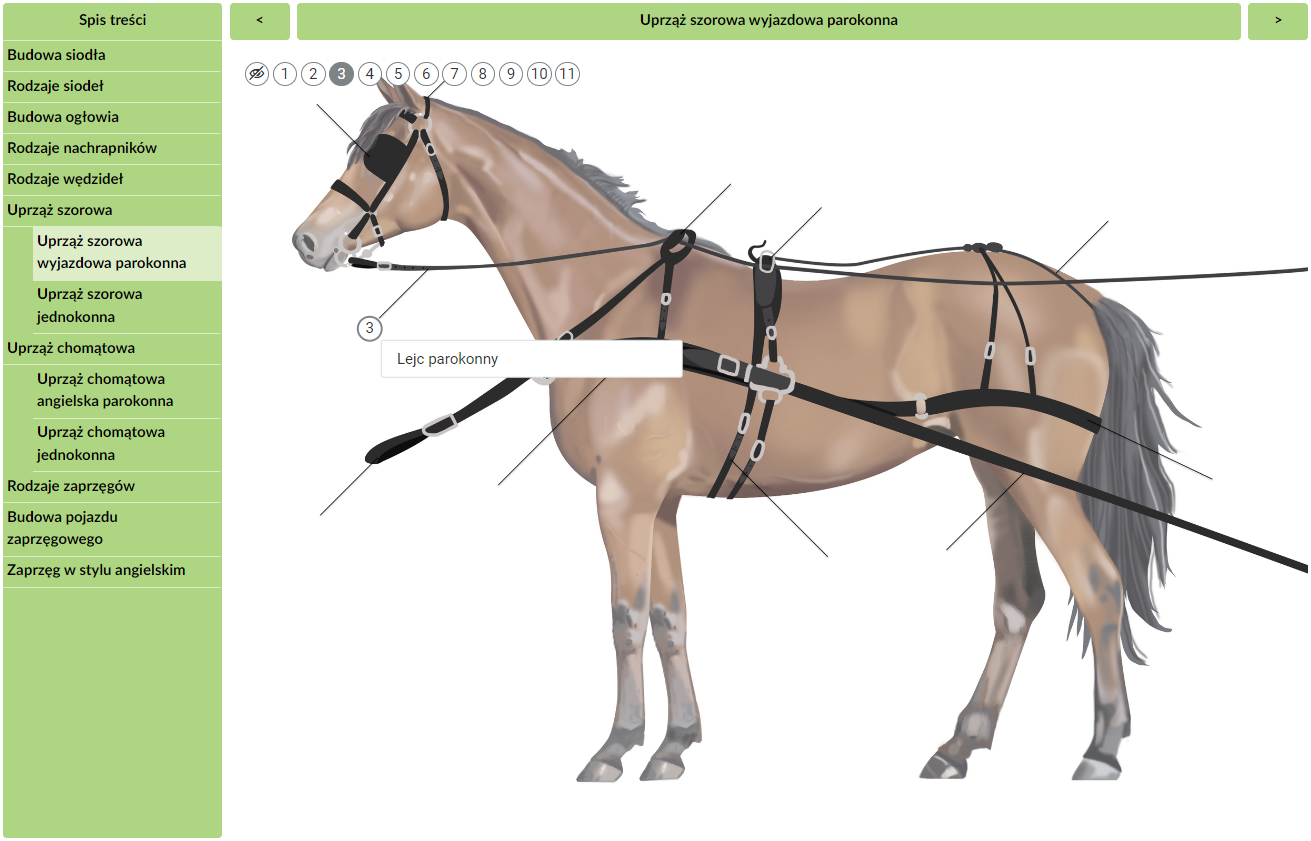Image resolution: width=1311 pixels, height=841 pixels.
Task: Go to the previous page arrow
Action: 260,21
